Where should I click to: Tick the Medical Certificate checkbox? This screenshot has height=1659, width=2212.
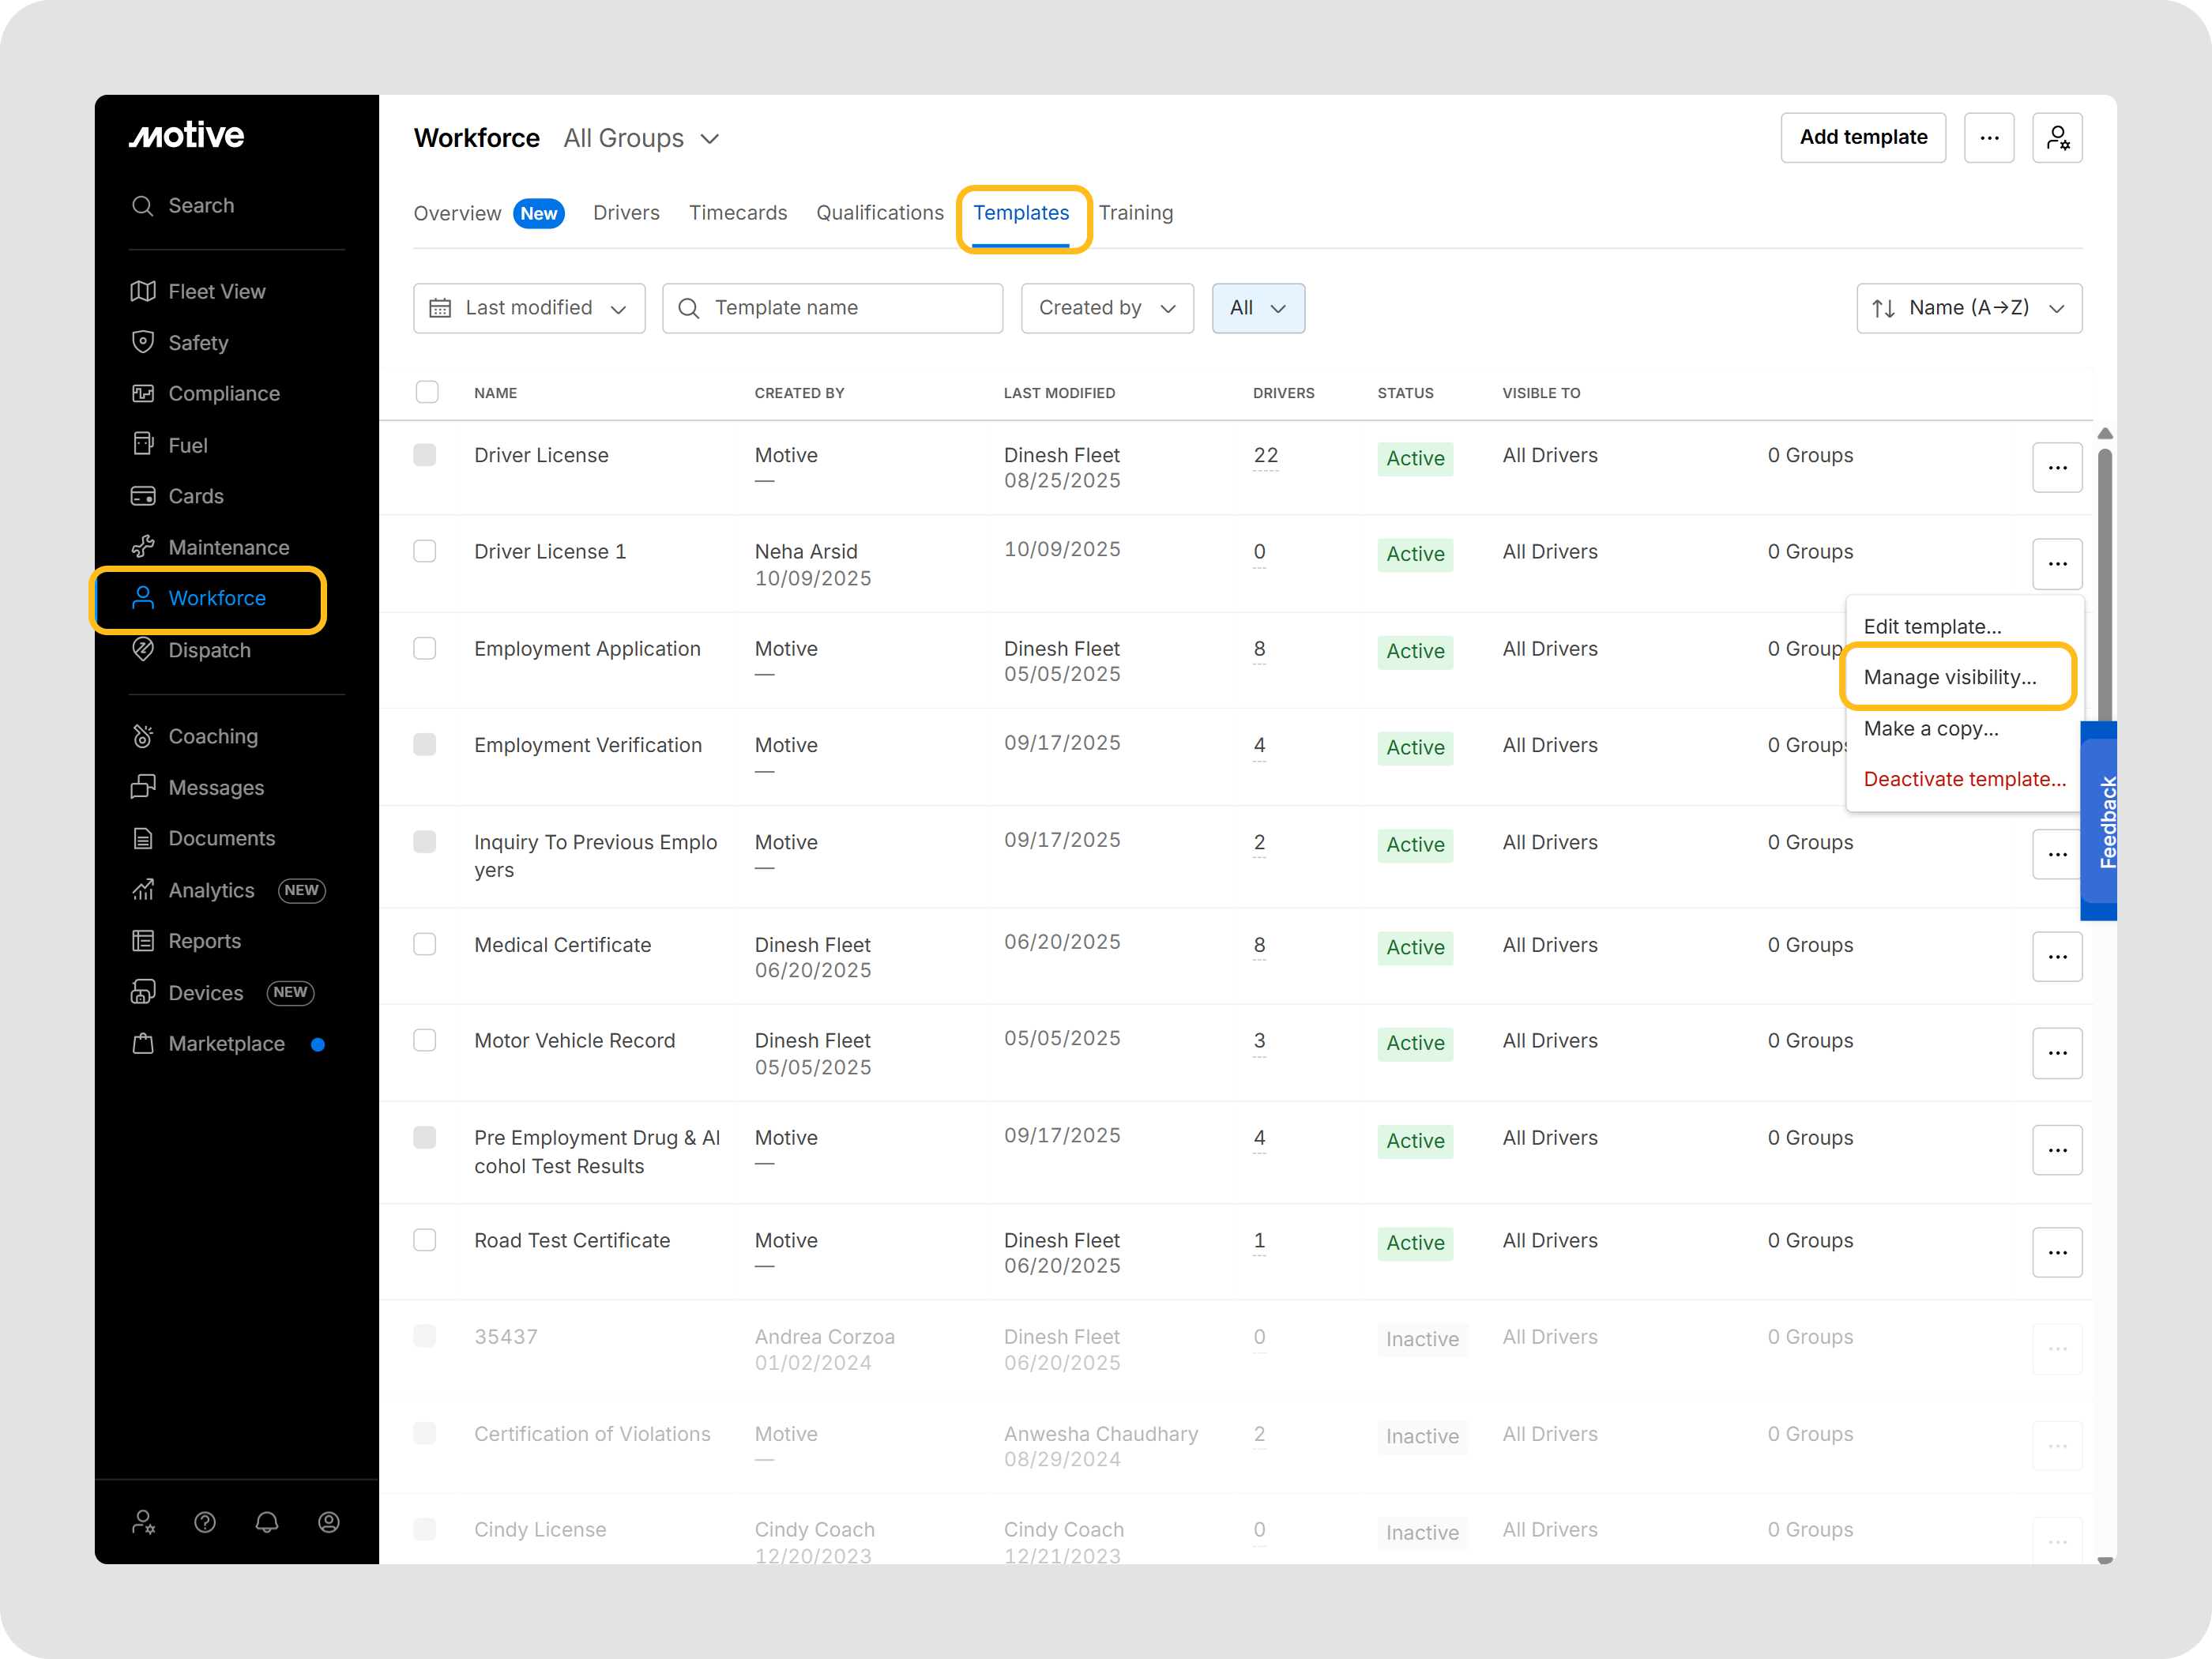click(425, 944)
